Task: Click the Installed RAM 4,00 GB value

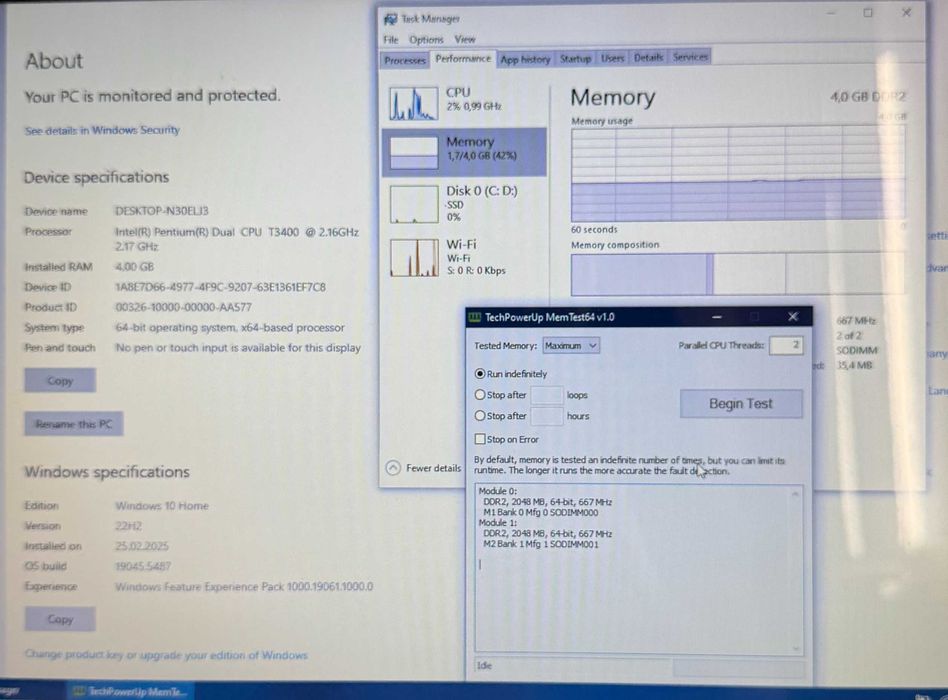Action: click(x=134, y=267)
